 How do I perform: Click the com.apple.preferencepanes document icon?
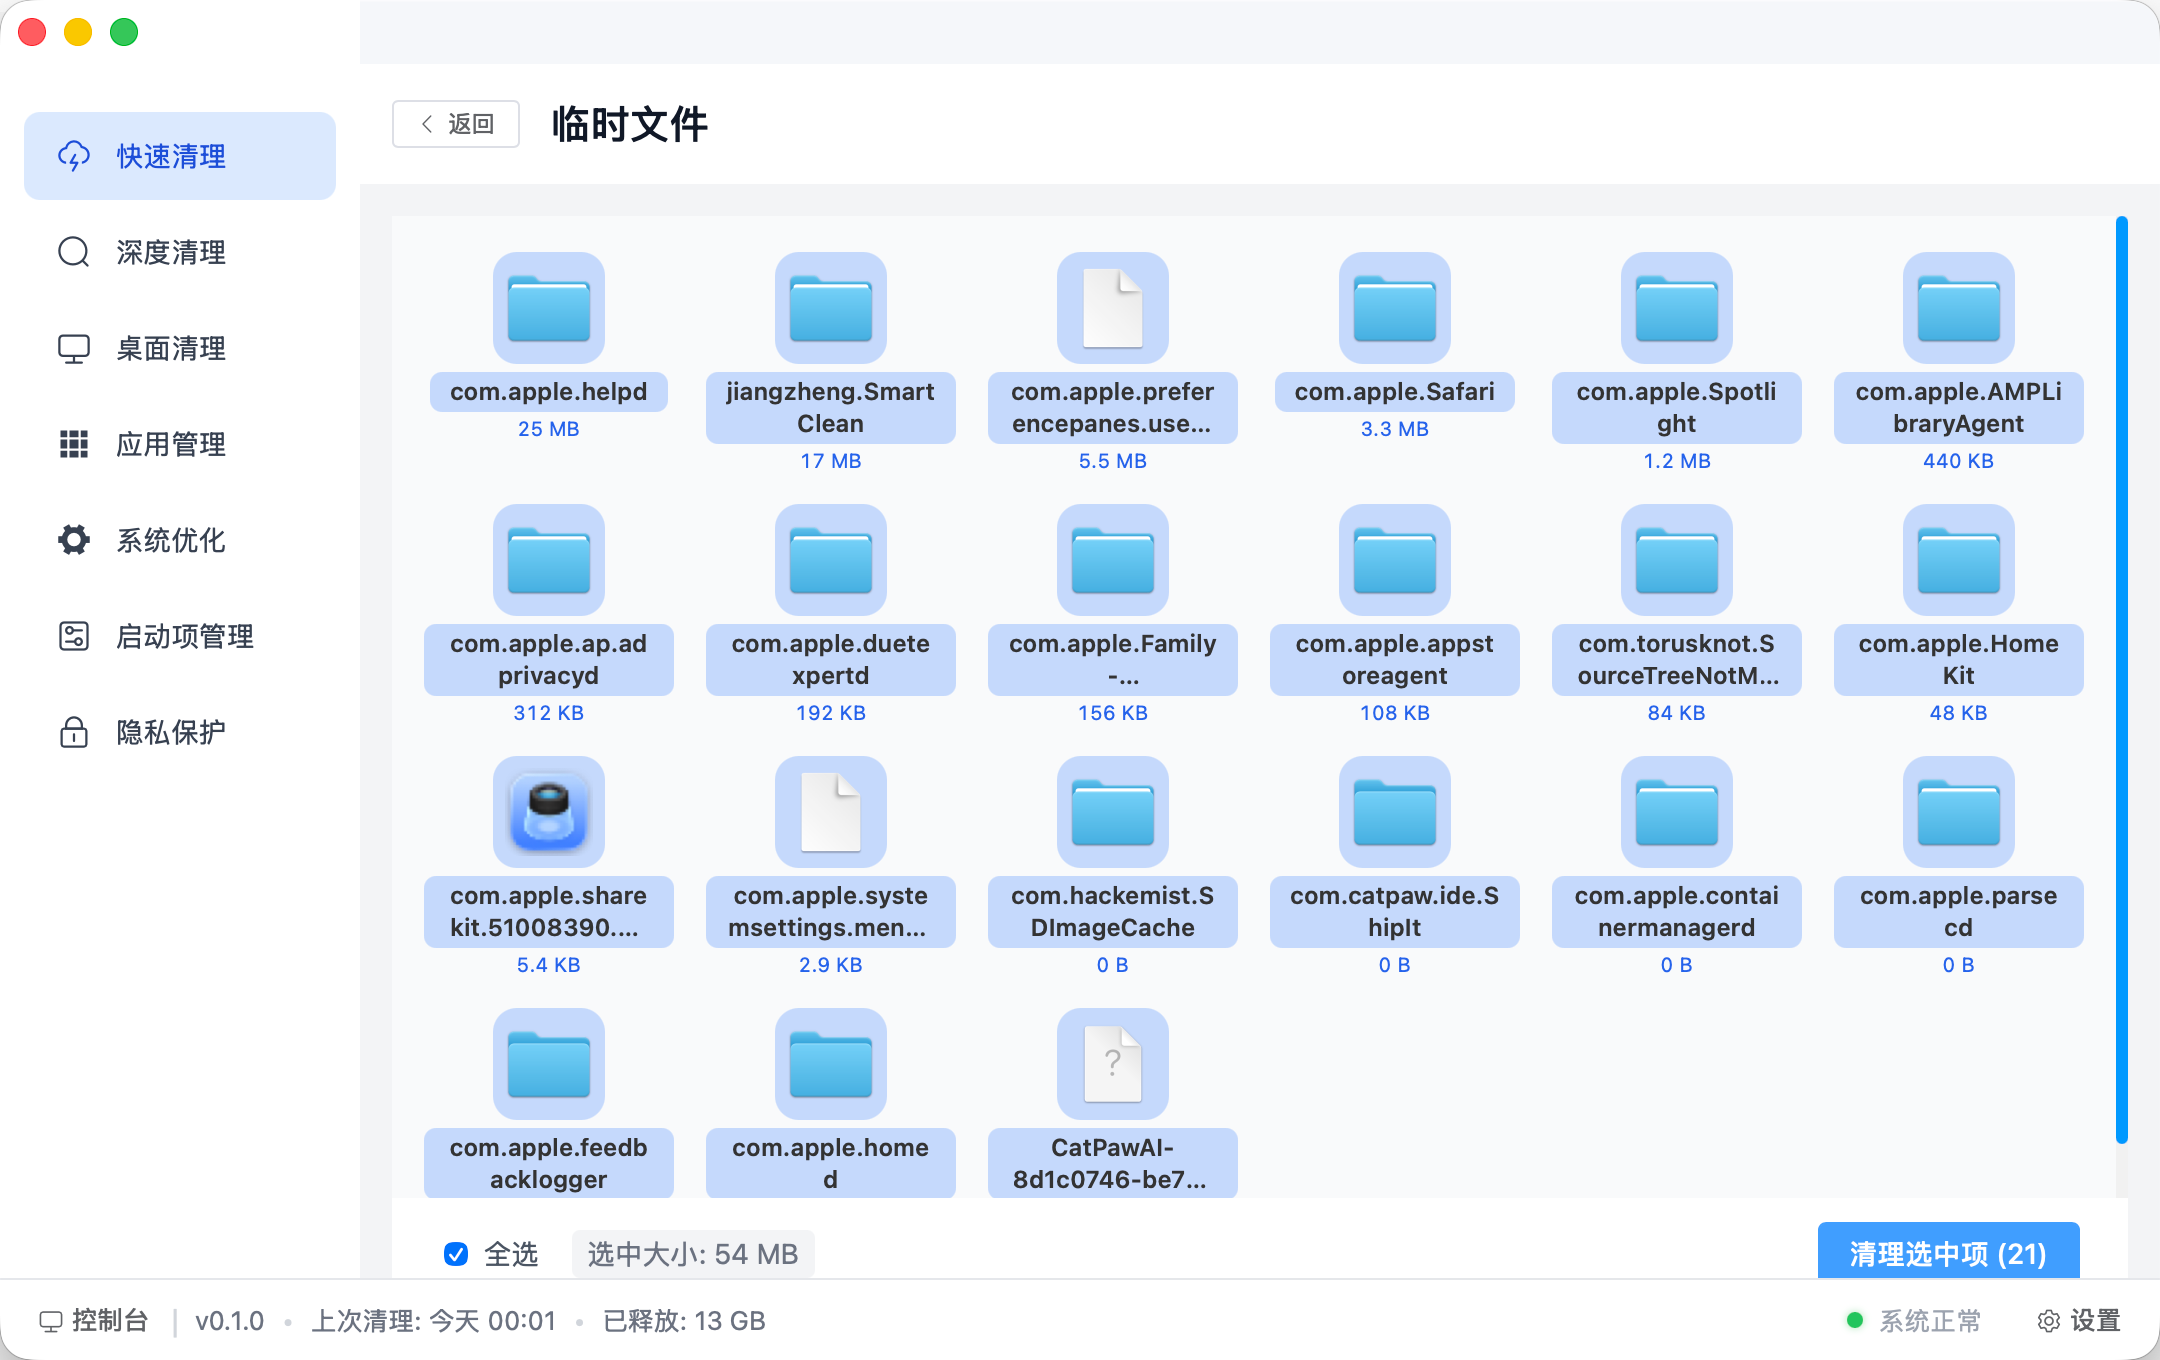[x=1112, y=308]
